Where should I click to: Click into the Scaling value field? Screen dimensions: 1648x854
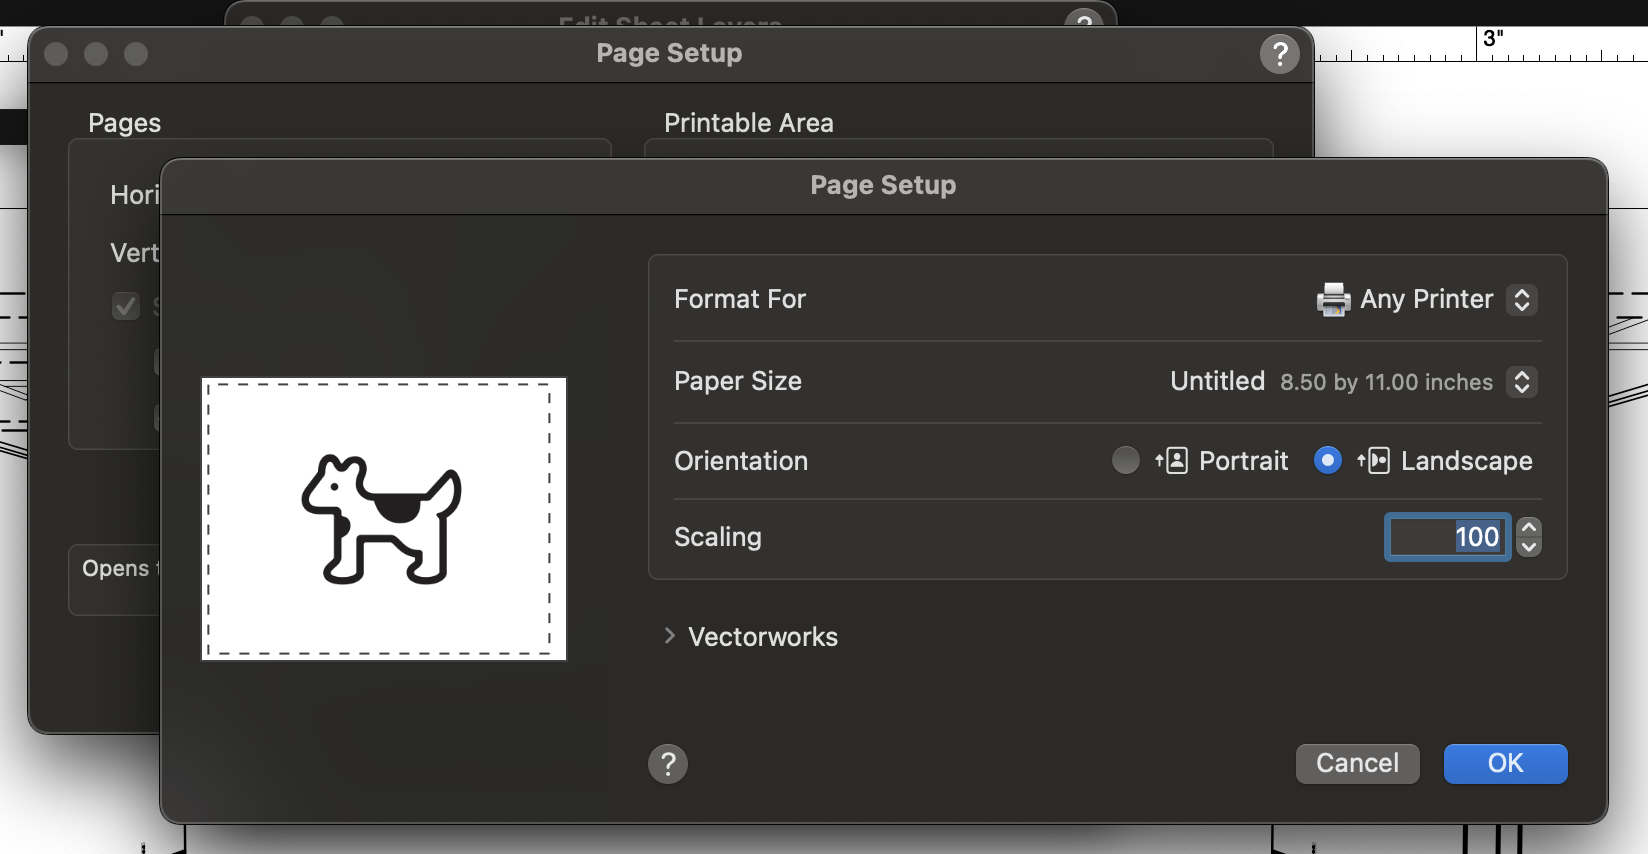[1447, 537]
